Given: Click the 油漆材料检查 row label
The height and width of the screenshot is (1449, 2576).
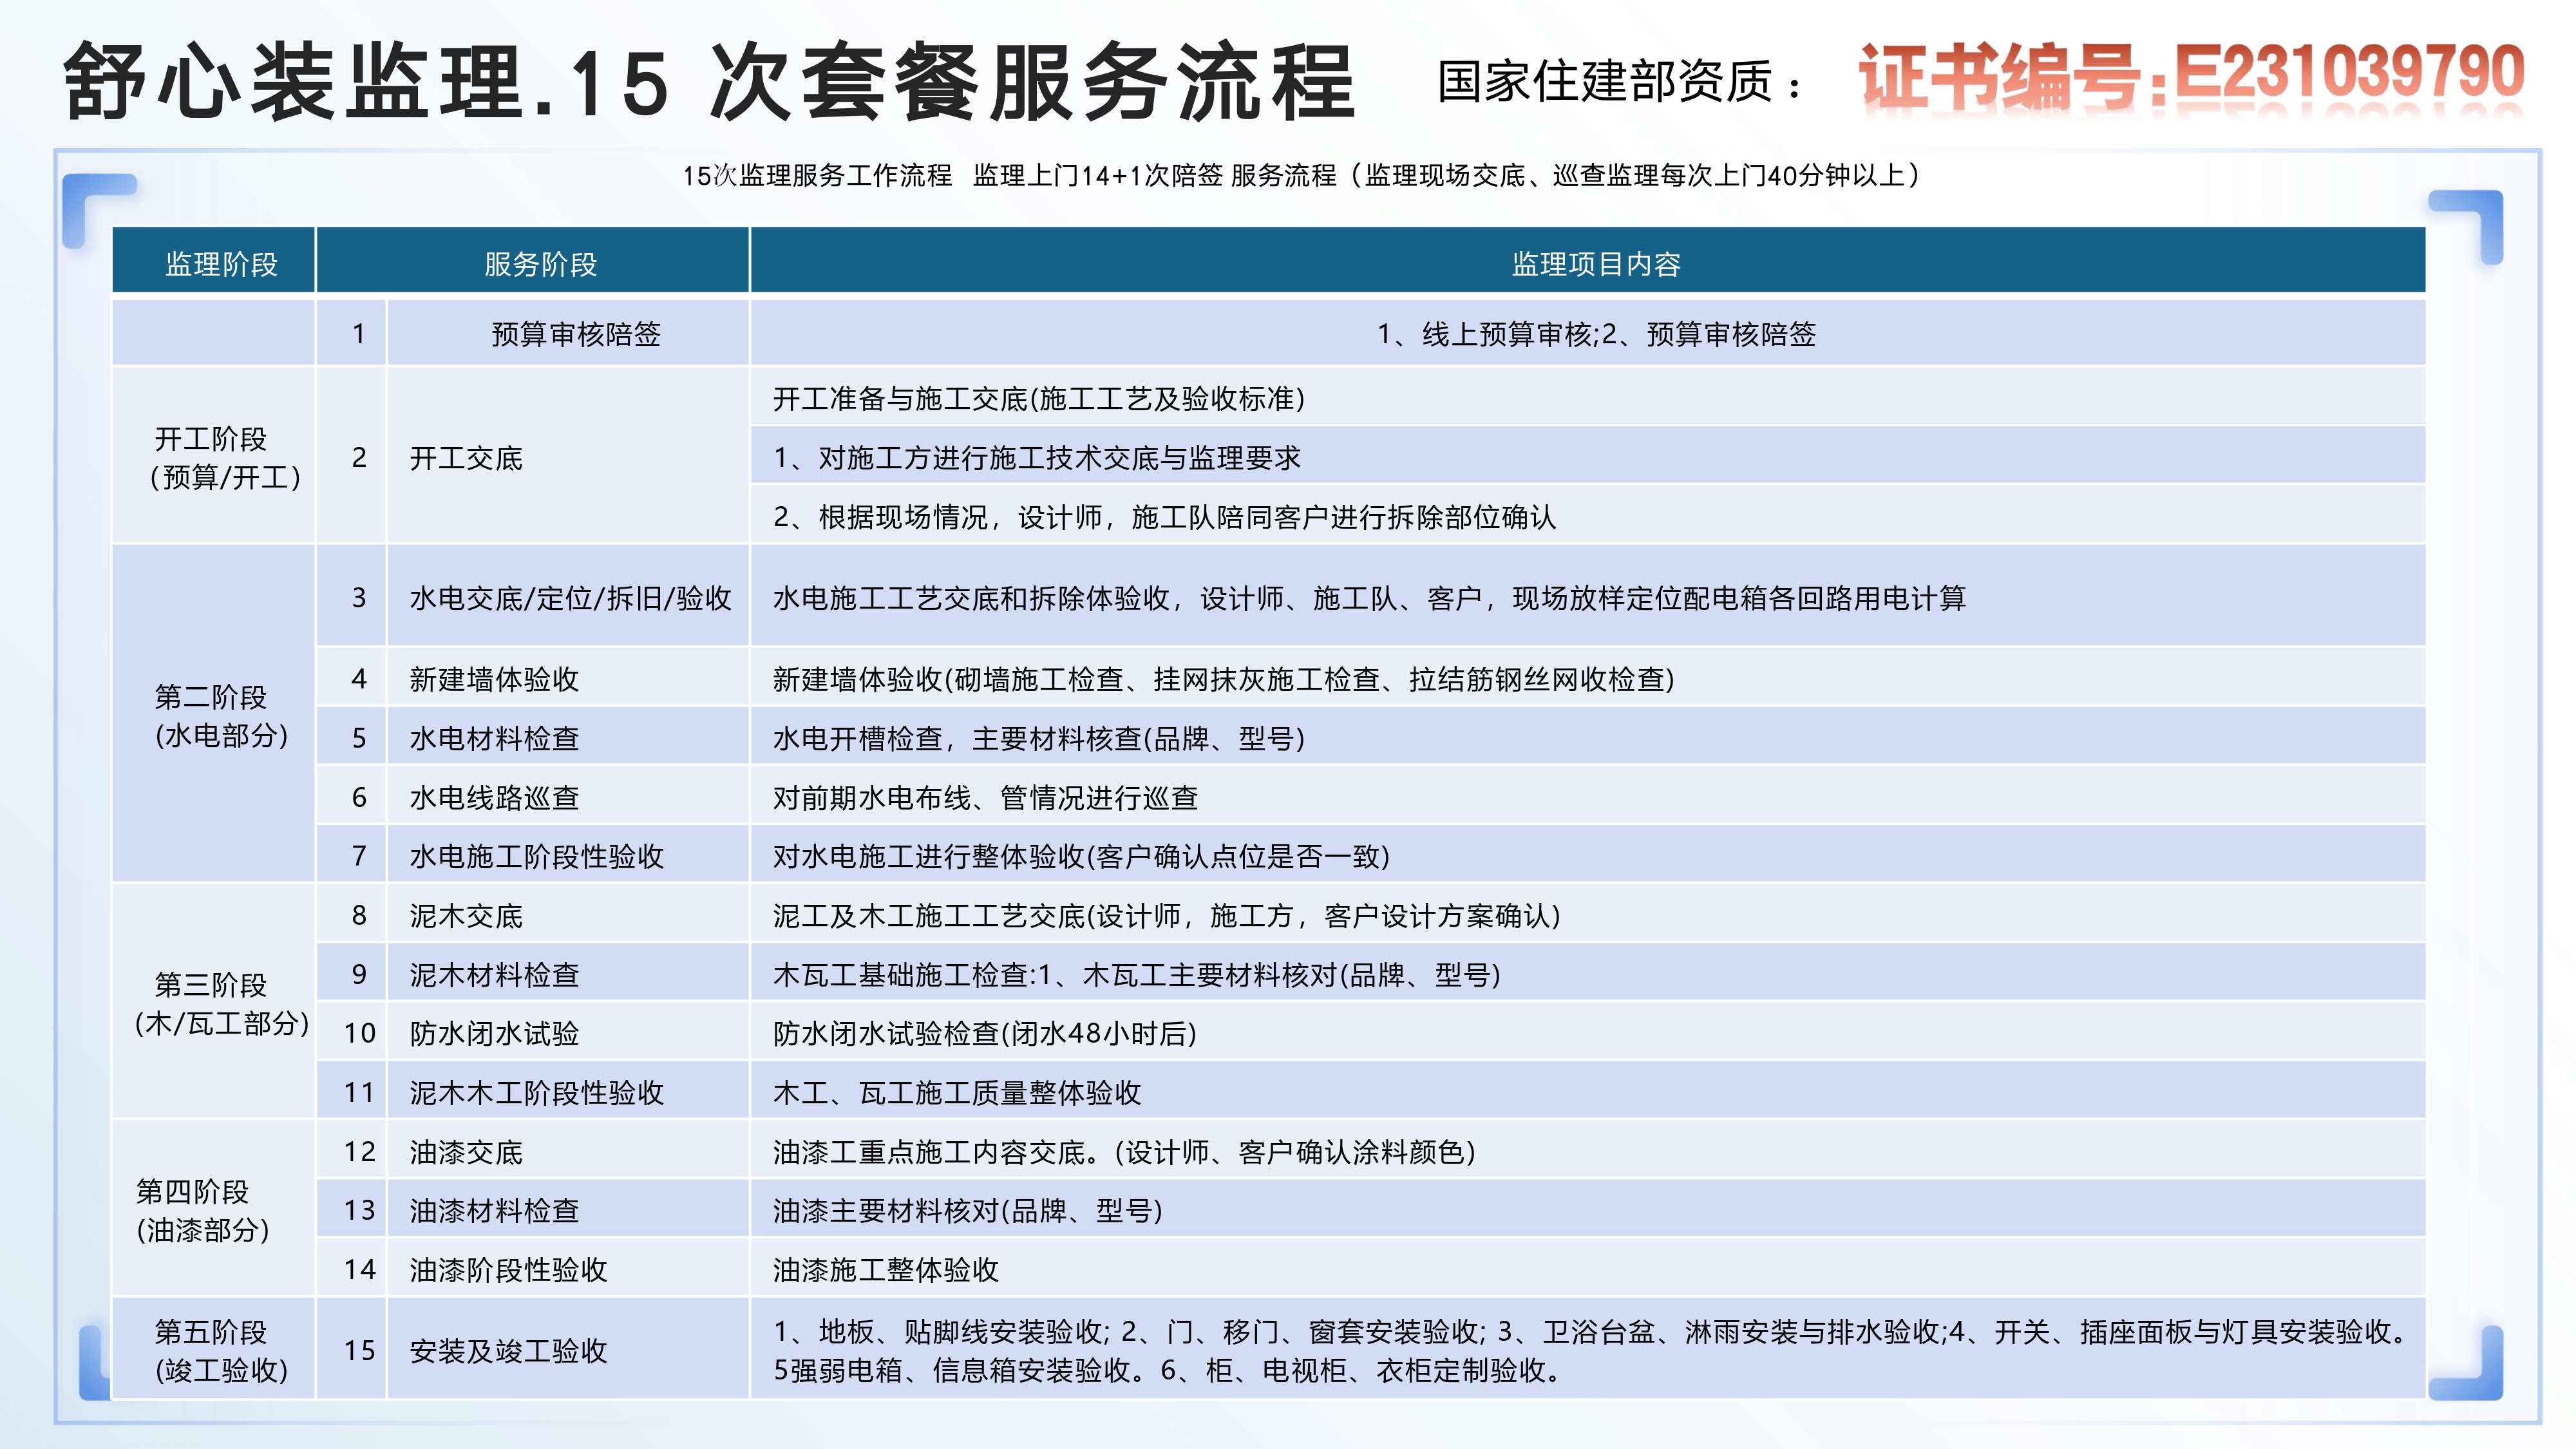Looking at the screenshot, I should [x=494, y=1211].
